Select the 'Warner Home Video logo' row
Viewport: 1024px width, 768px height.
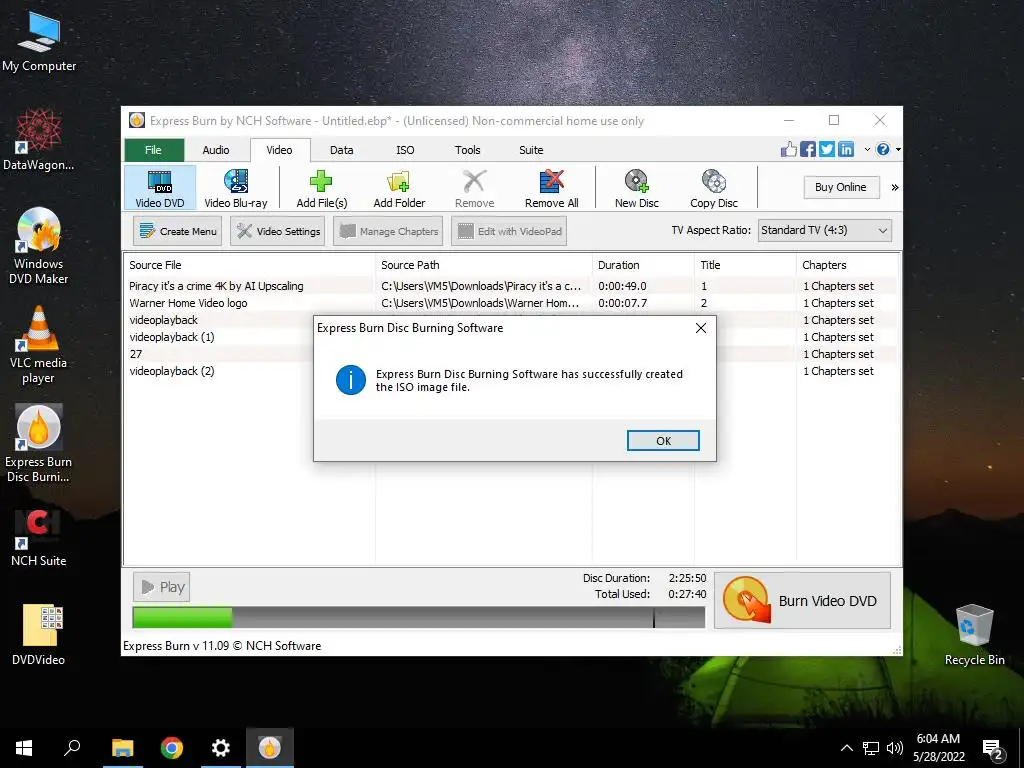click(511, 303)
